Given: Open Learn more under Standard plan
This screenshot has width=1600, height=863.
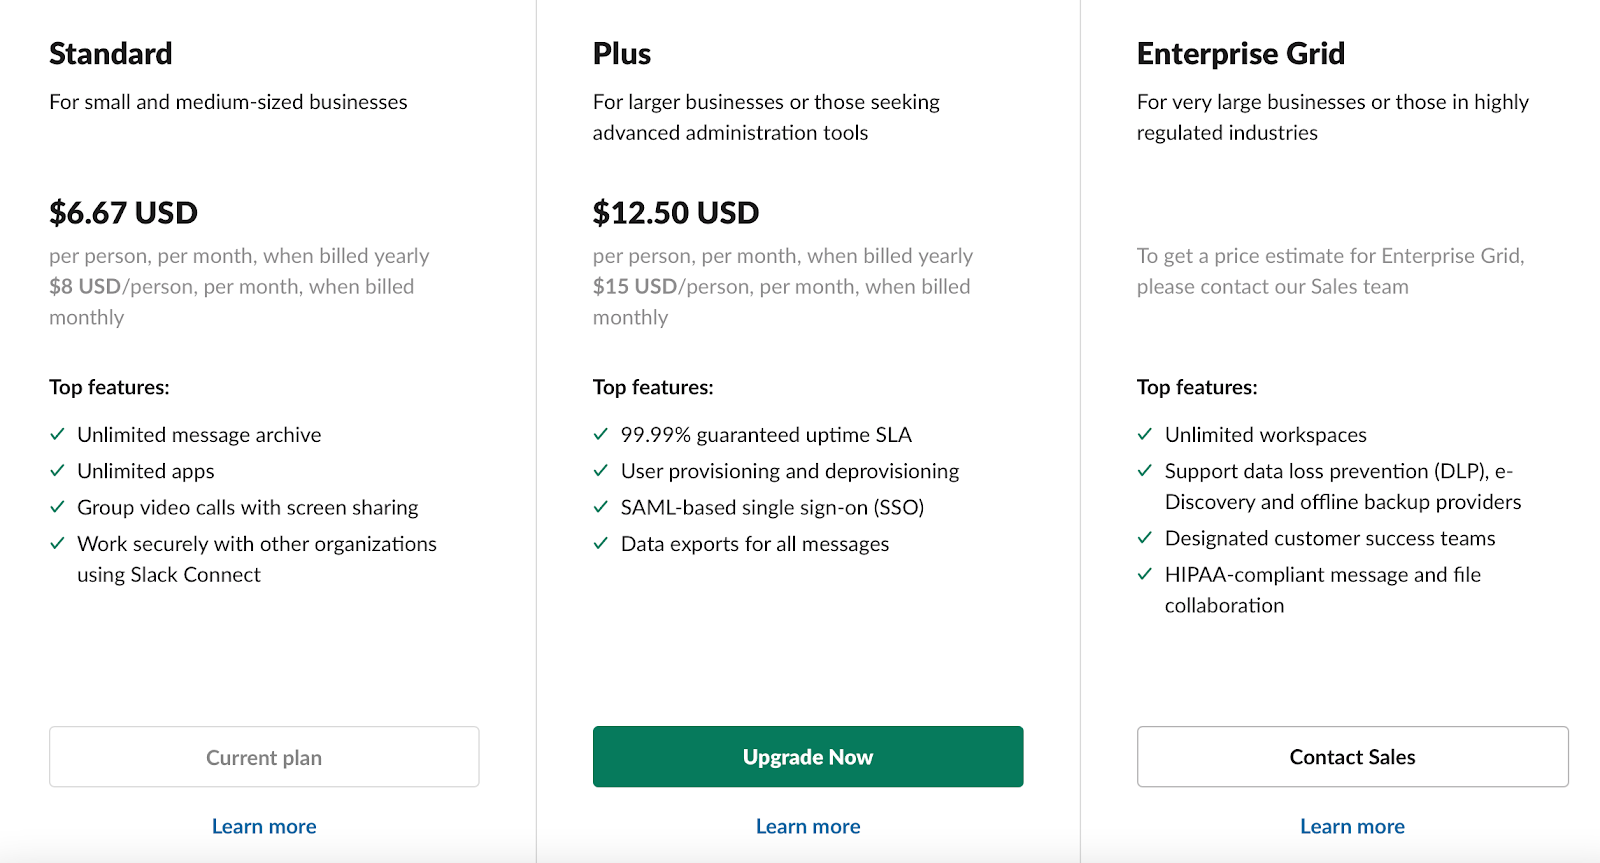Looking at the screenshot, I should point(264,826).
